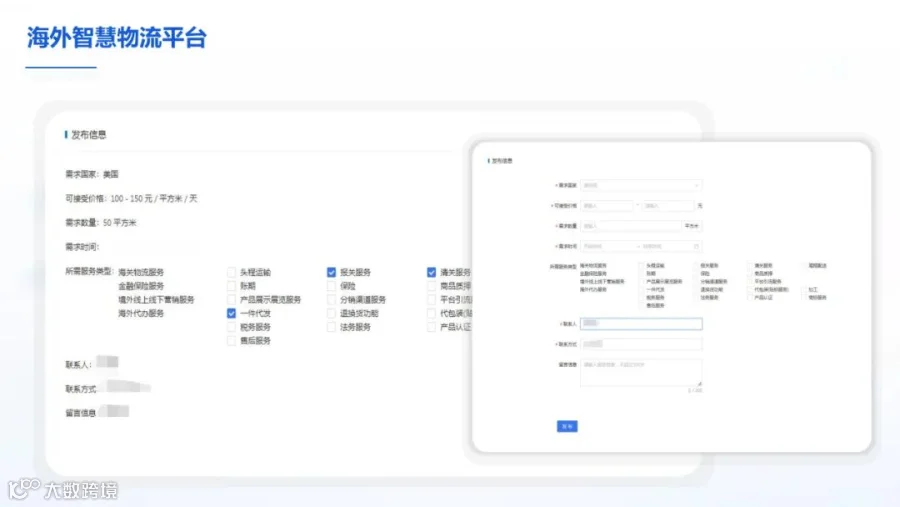Image resolution: width=900 pixels, height=507 pixels.
Task: Check 售后服务 in the left panel
Action: point(231,341)
